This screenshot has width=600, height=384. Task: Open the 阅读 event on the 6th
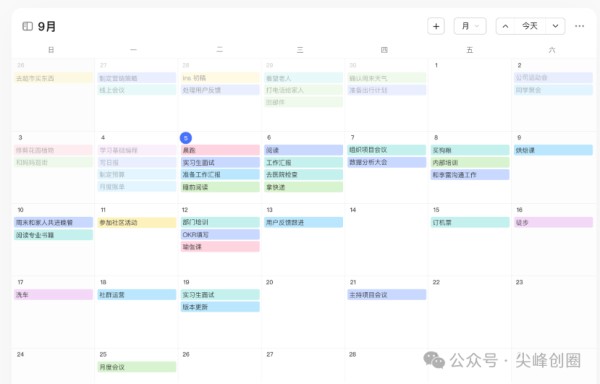(303, 150)
